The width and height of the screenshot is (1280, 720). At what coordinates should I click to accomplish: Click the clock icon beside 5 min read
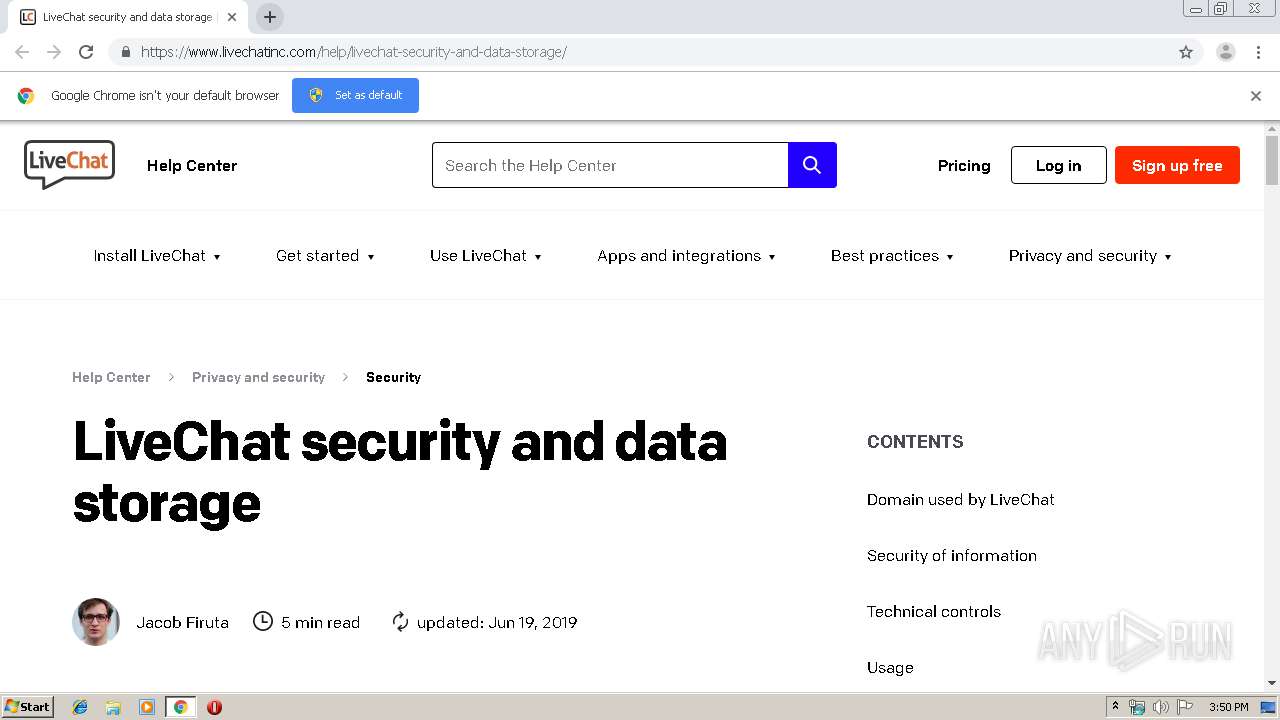point(263,622)
